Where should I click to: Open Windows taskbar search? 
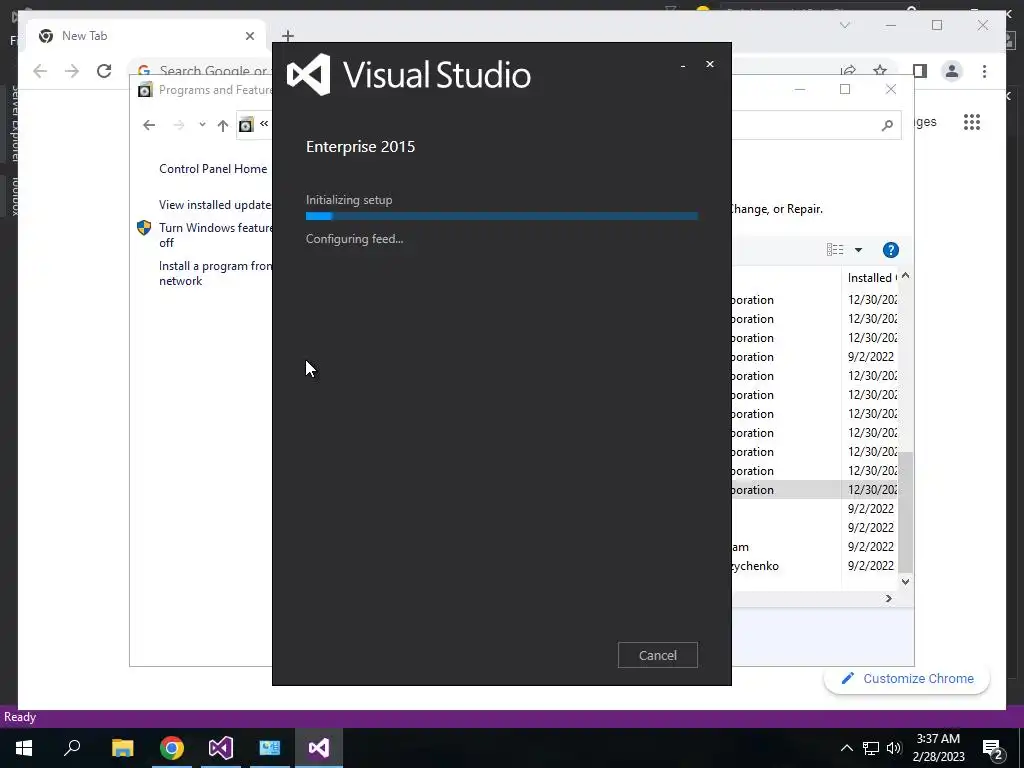72,748
